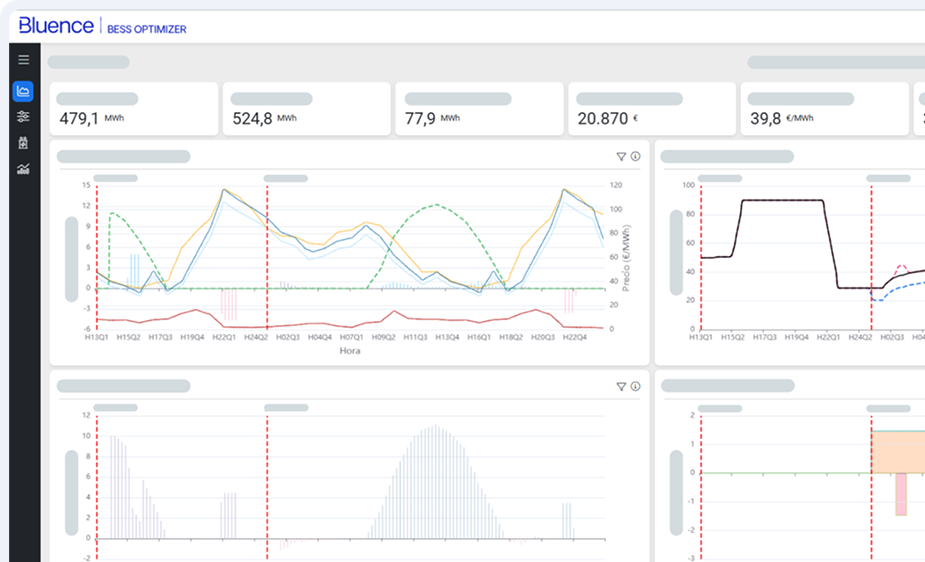Open filter icon on the bar chart panel
The image size is (925, 562).
tap(621, 386)
